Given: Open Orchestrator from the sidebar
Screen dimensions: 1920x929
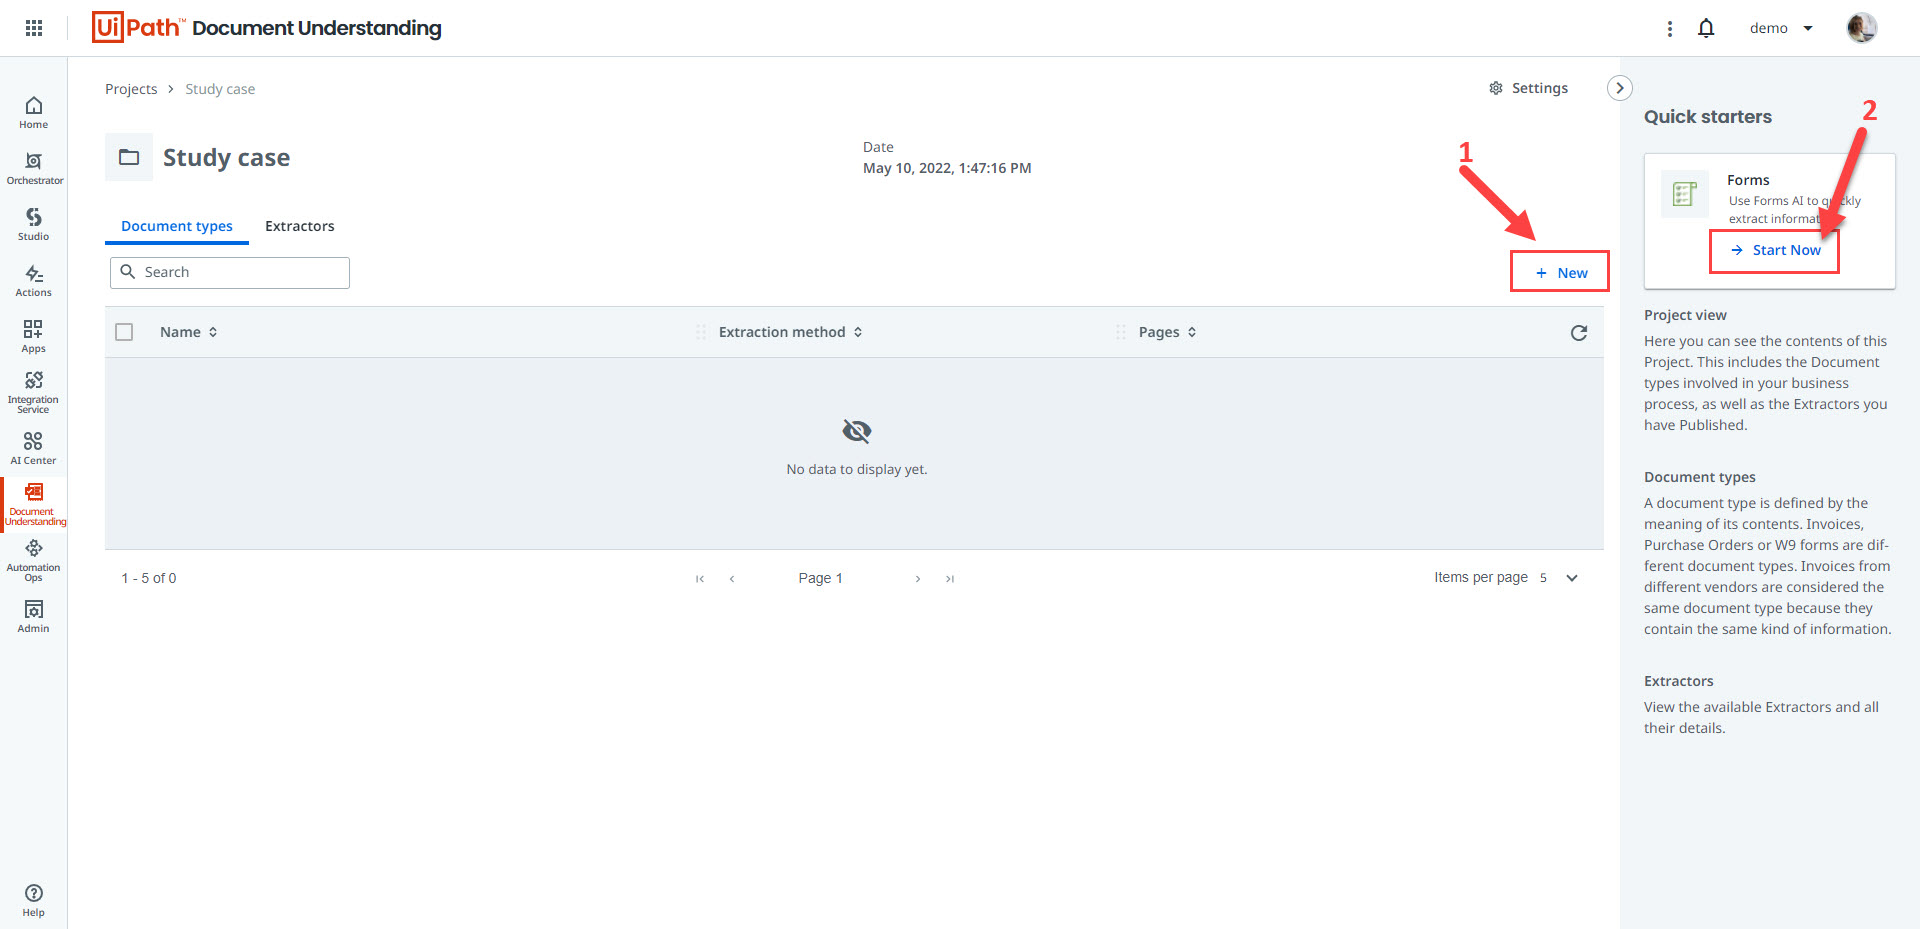Looking at the screenshot, I should (34, 168).
